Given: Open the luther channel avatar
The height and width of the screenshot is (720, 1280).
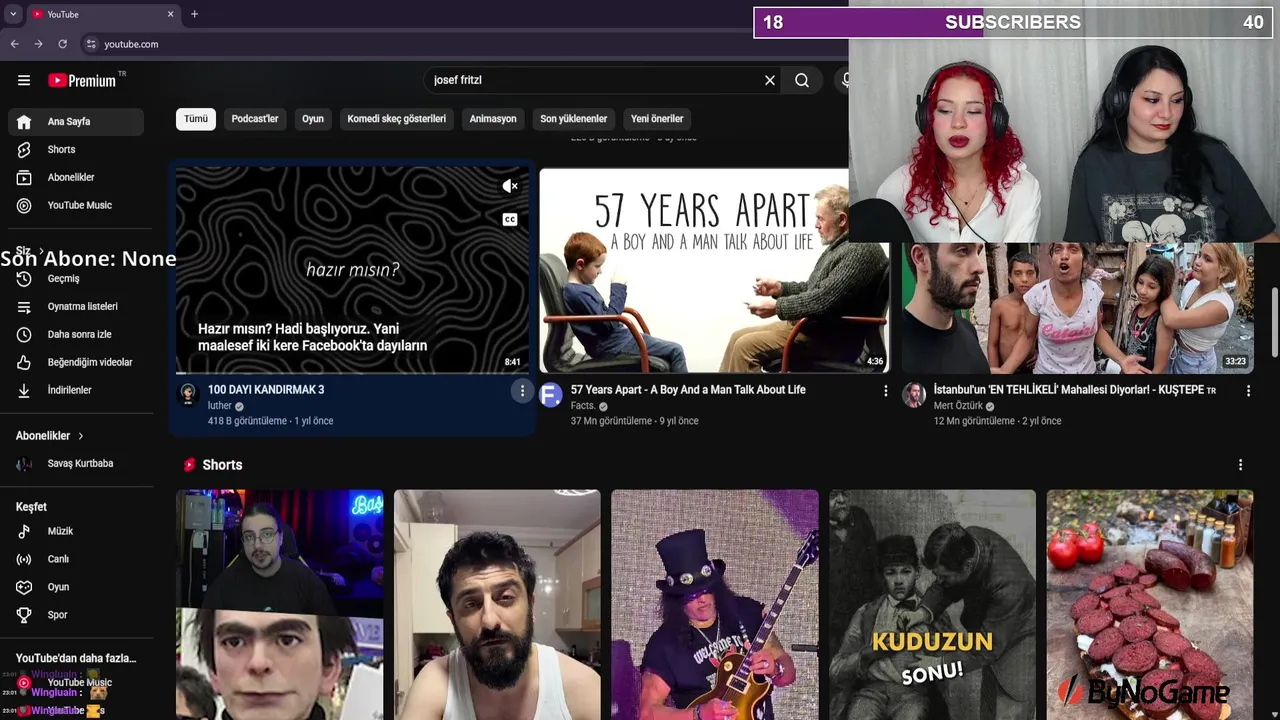Looking at the screenshot, I should tap(188, 394).
